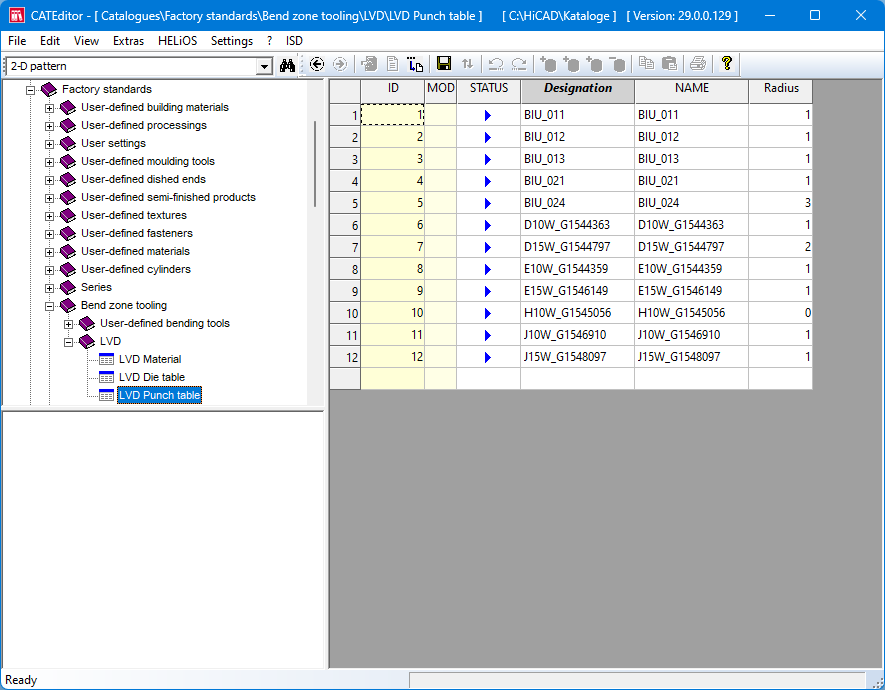Collapse the Bend zone tooling node
This screenshot has height=690, width=885.
(50, 306)
